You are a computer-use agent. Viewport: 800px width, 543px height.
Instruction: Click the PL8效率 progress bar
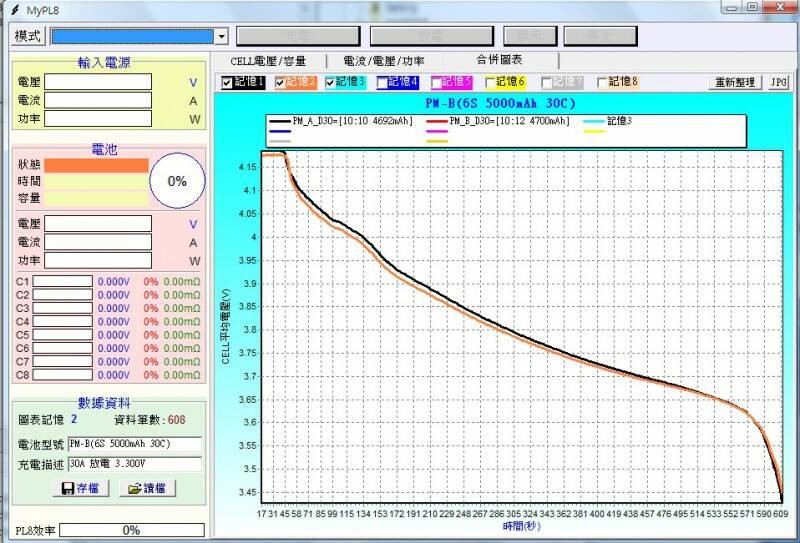pos(131,530)
